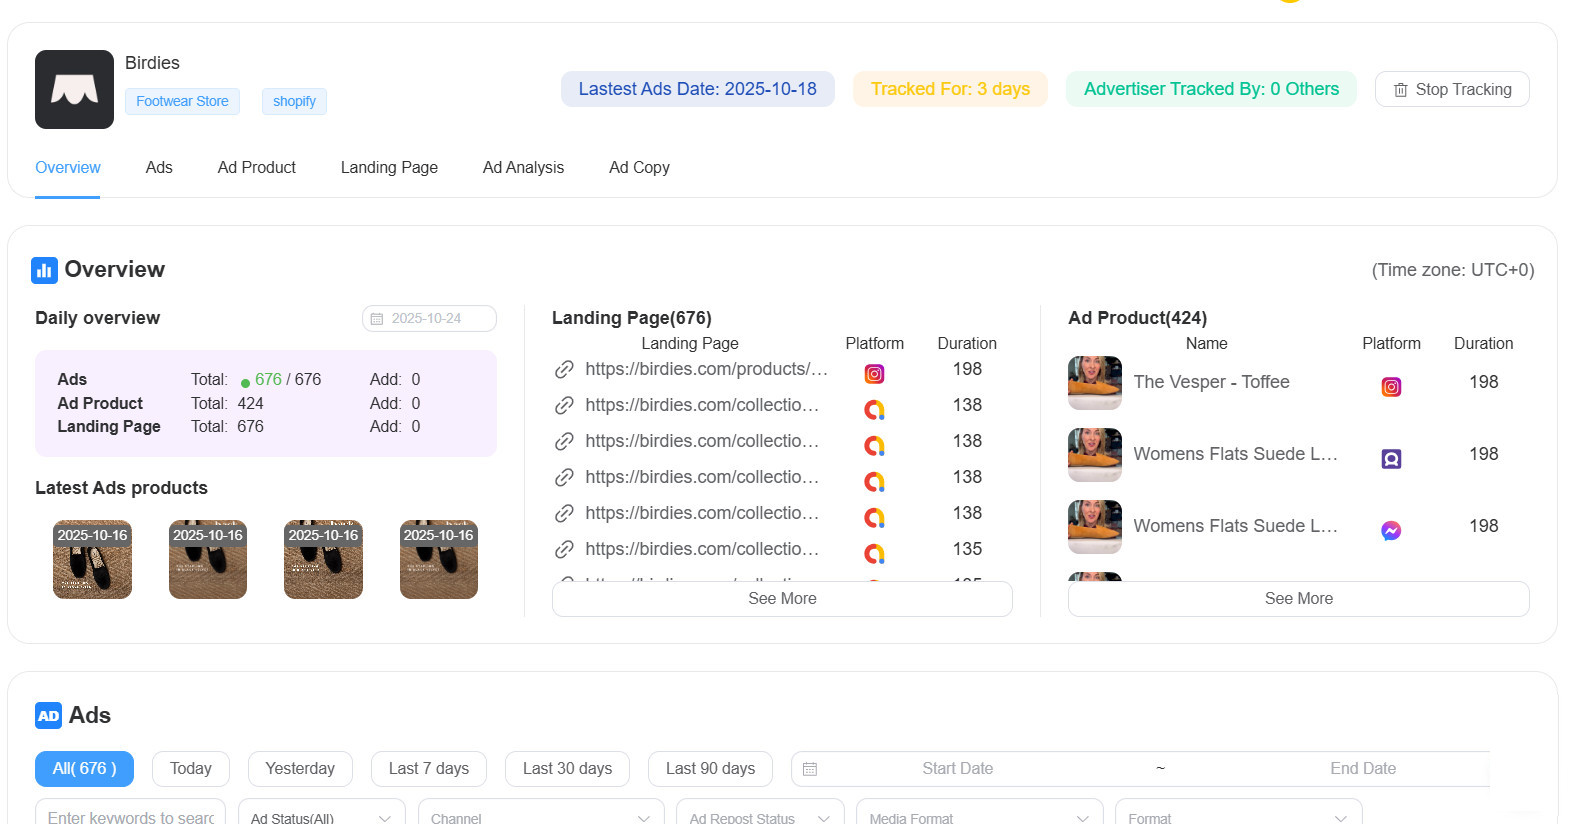Click the Start Date field

click(957, 769)
